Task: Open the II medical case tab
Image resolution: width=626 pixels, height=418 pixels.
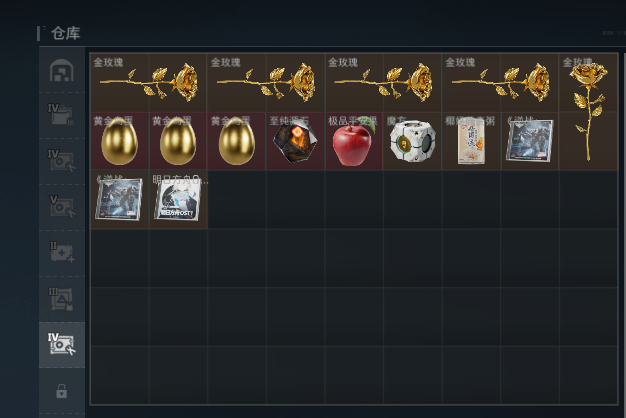Action: pyautogui.click(x=61, y=253)
